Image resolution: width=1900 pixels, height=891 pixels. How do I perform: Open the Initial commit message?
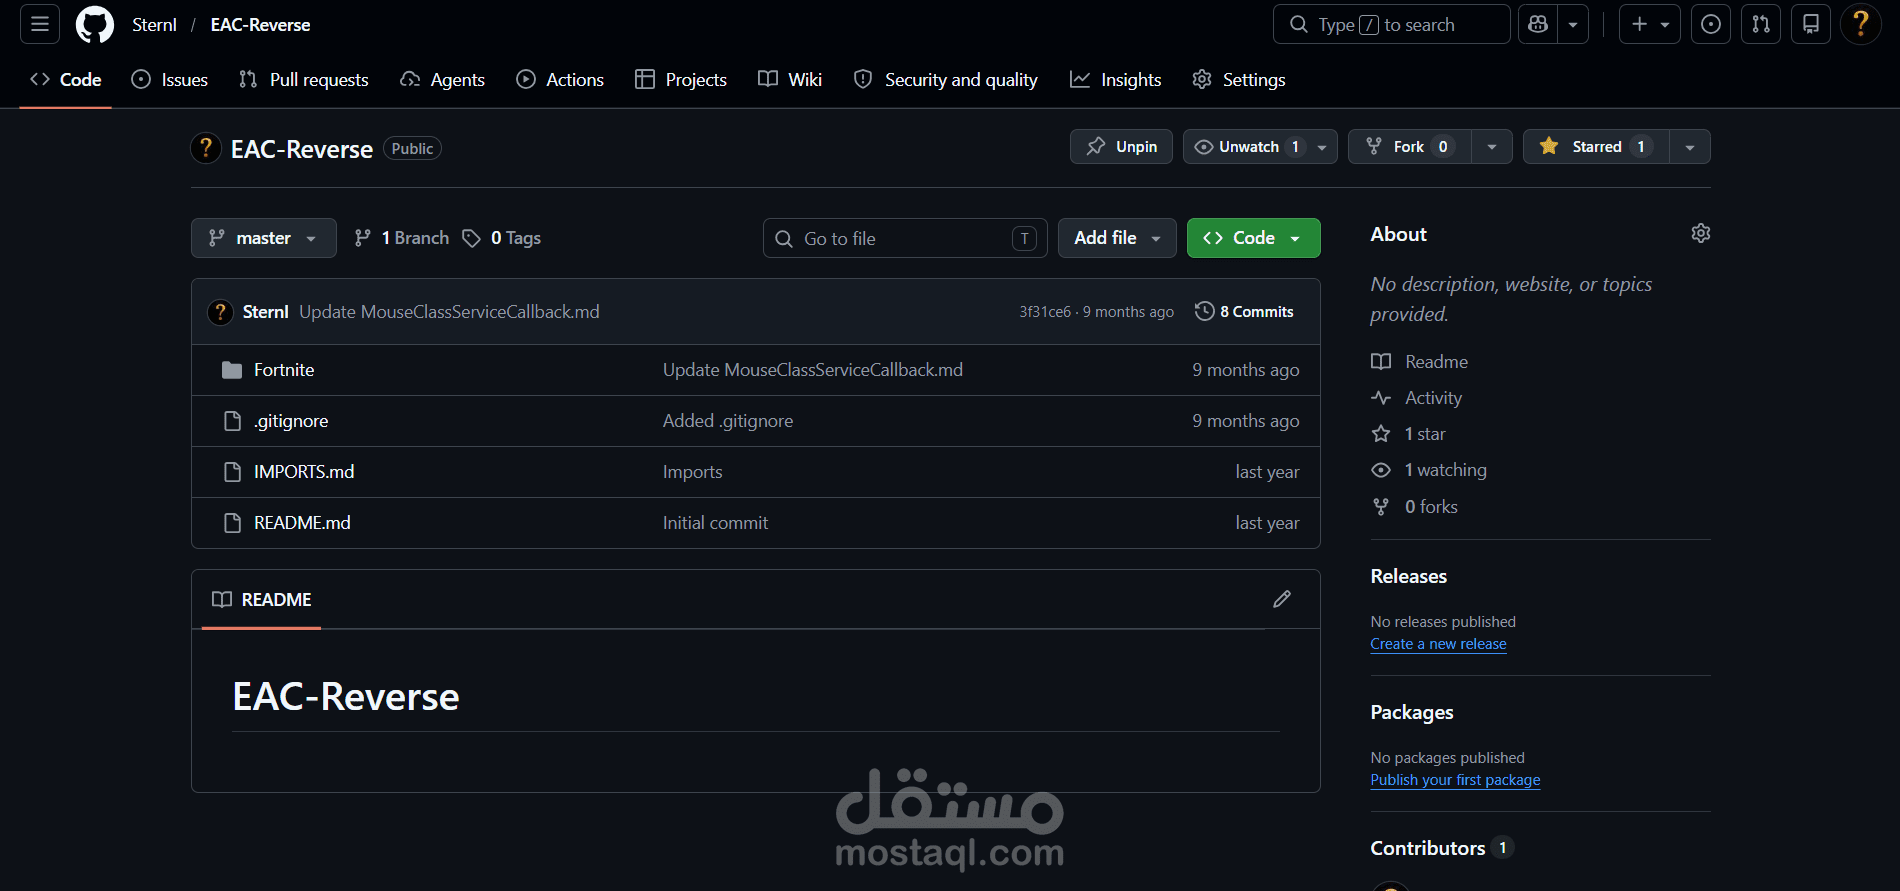(715, 523)
